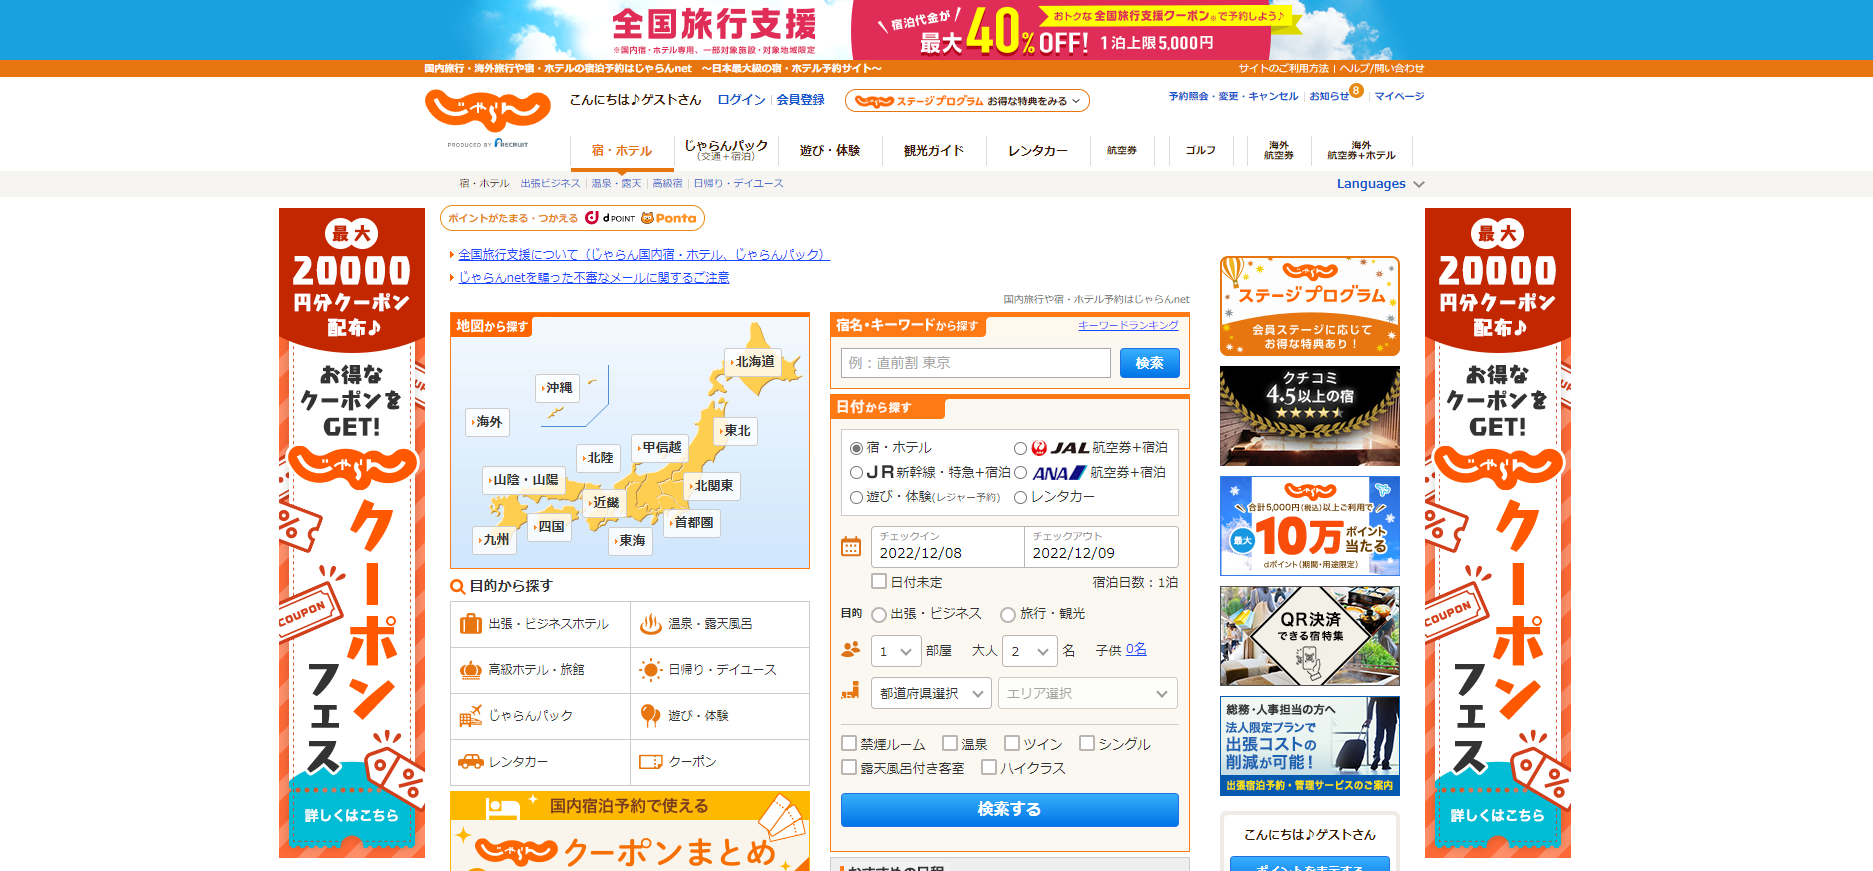The width and height of the screenshot is (1873, 871).
Task: Select ANA 航空券+宿泊 radio option
Action: 1020,472
